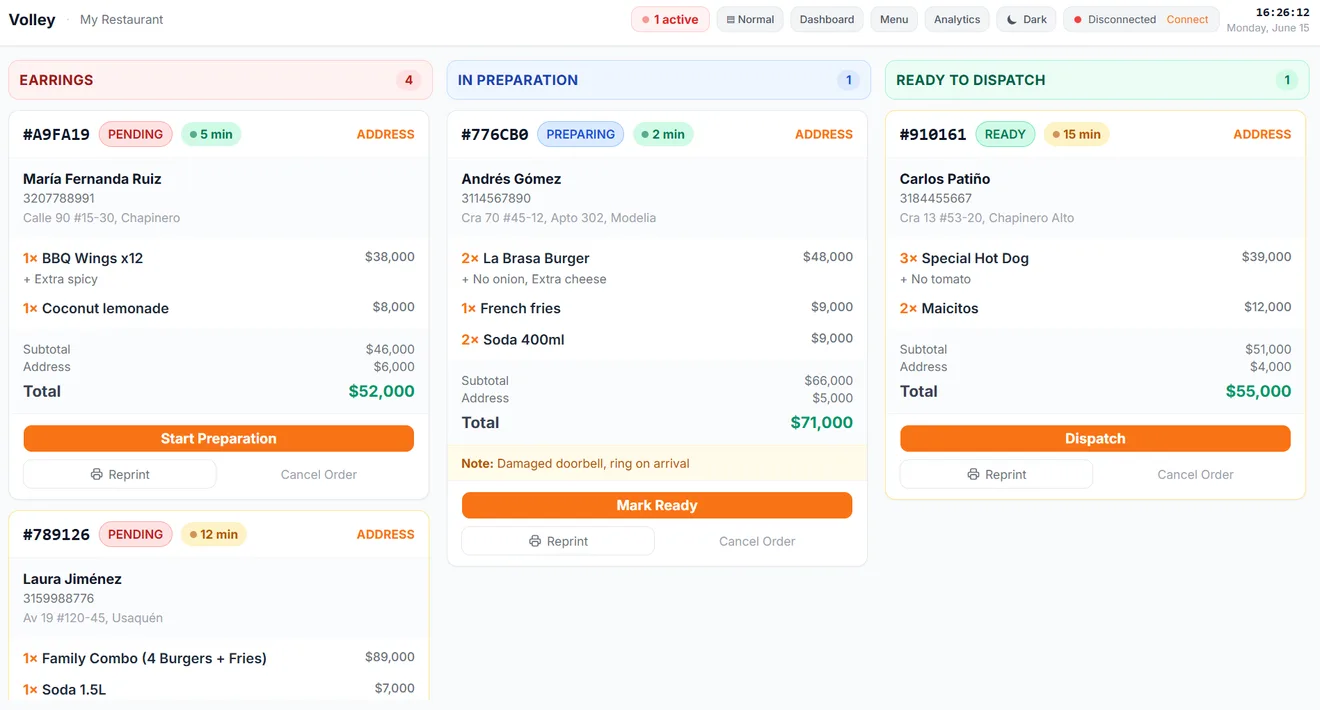Open the Dashboard tab
The image size is (1320, 710).
tap(827, 20)
